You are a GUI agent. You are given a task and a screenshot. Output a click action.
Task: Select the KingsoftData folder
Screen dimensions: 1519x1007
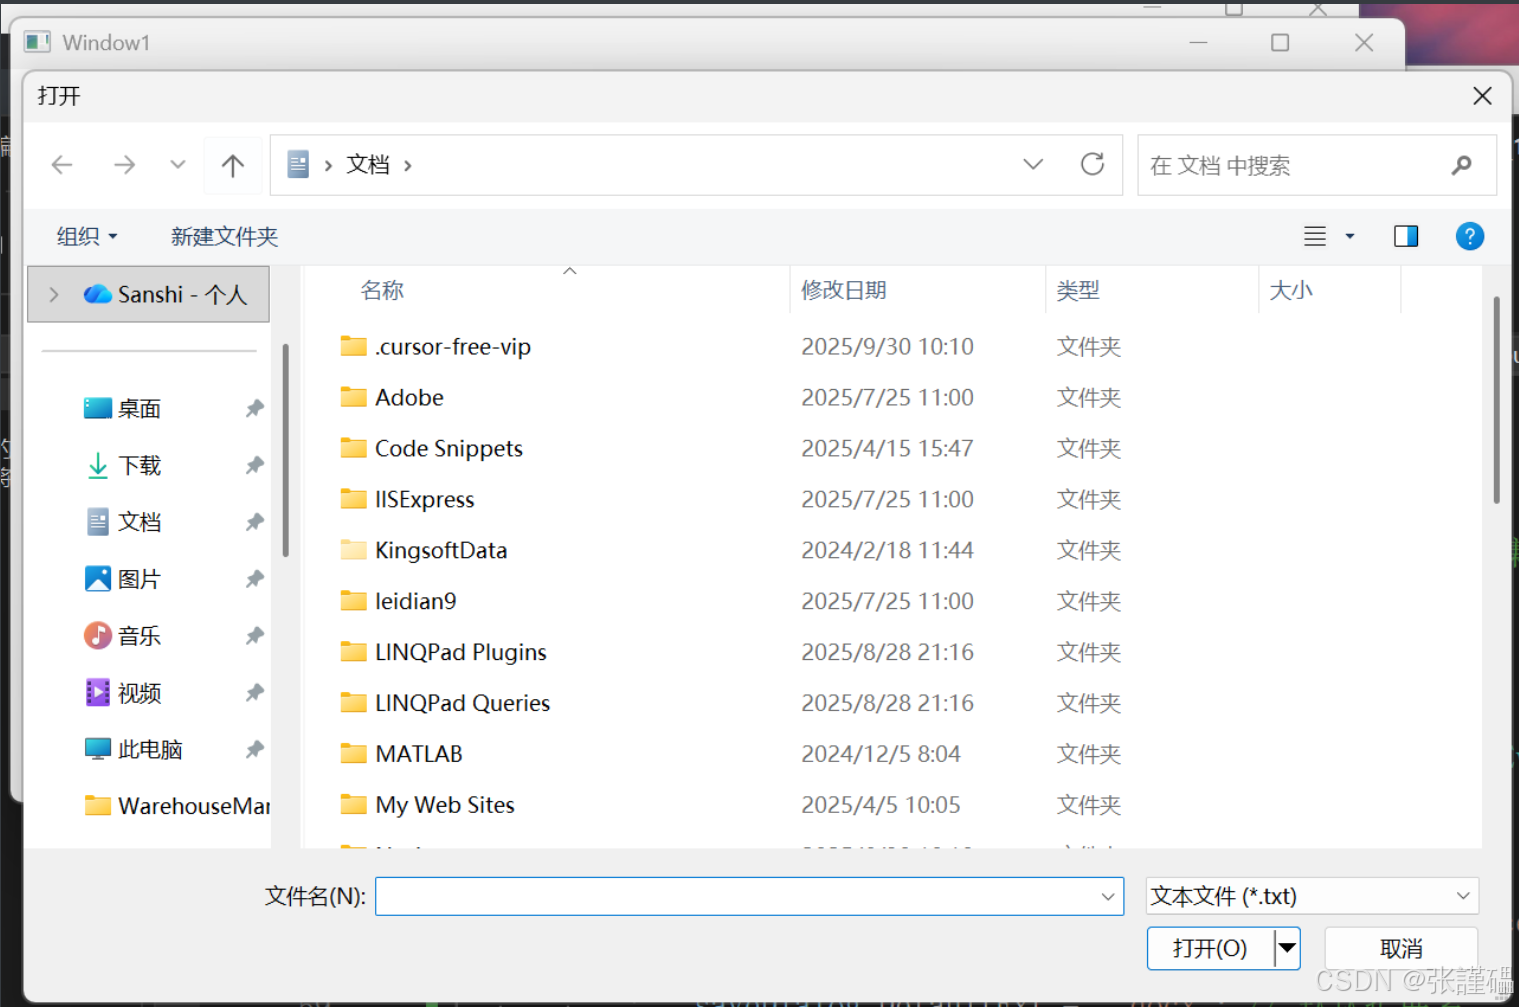(441, 551)
